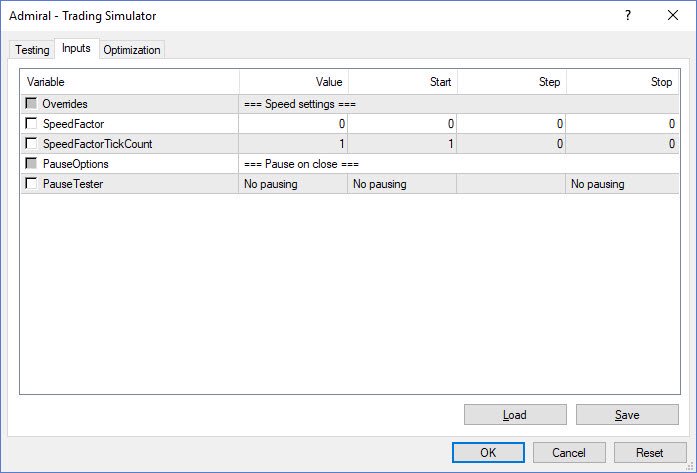The image size is (697, 473).
Task: Open PauseTester Value 'No pausing' dropdown
Action: (293, 184)
